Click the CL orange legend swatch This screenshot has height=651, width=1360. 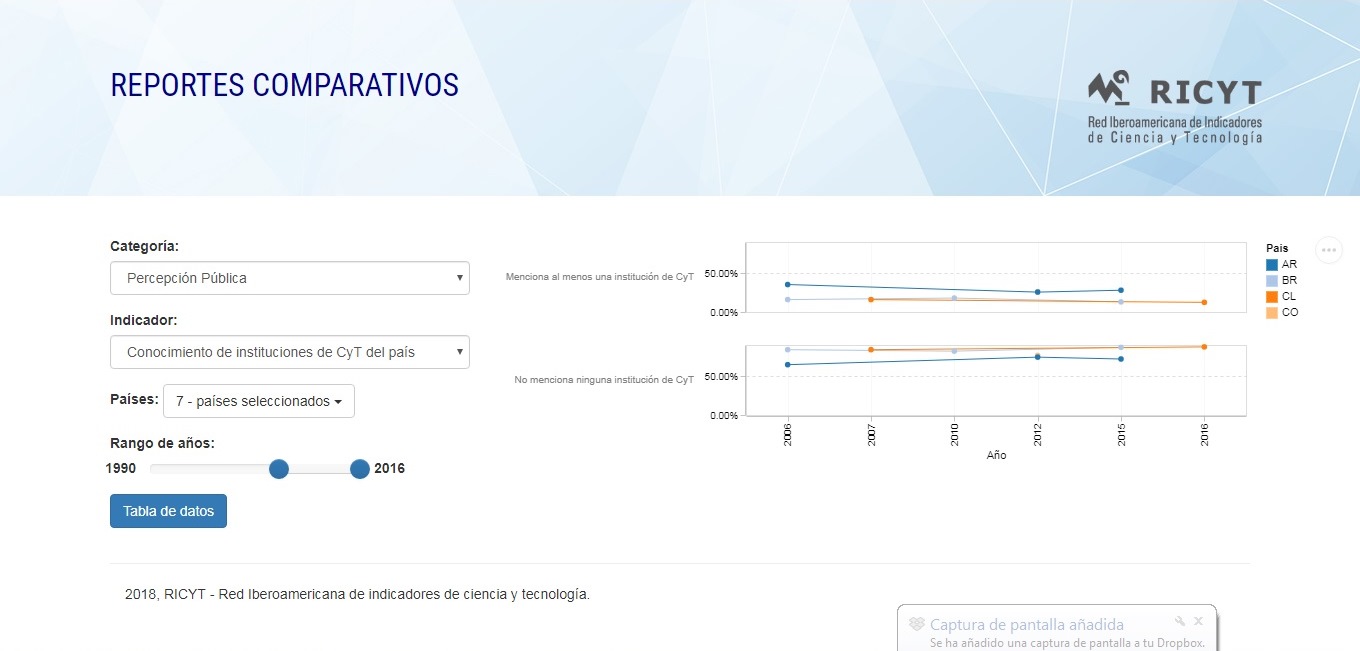[1272, 296]
